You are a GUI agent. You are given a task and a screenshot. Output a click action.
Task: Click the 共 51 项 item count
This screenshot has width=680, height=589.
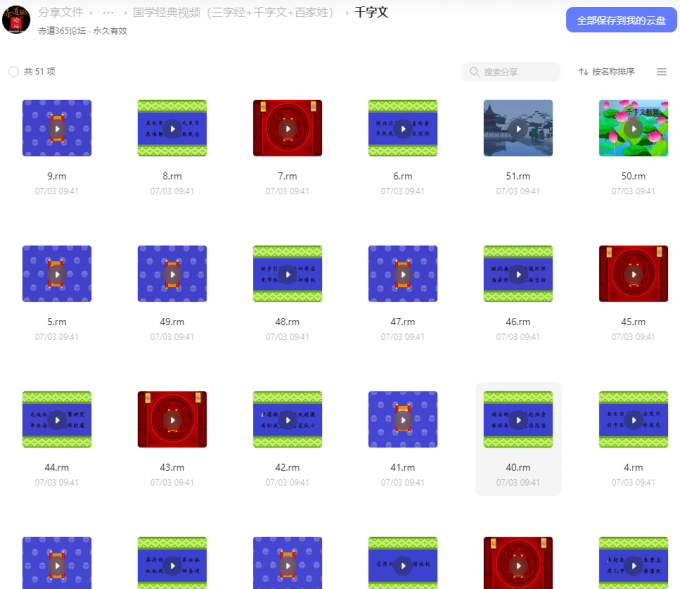(x=39, y=72)
